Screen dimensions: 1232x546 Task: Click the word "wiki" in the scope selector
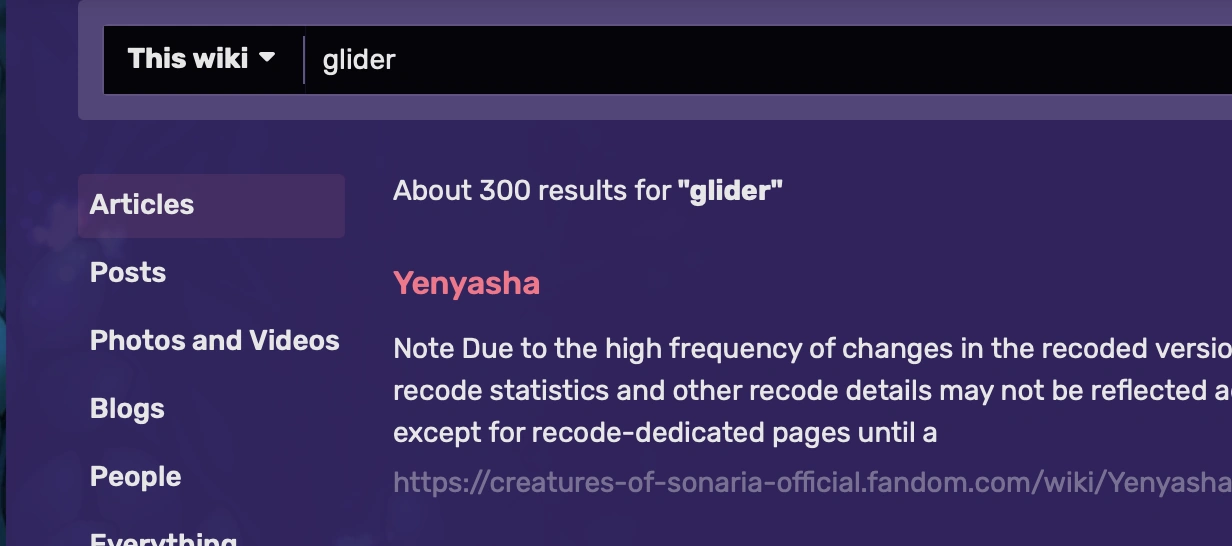pos(223,59)
